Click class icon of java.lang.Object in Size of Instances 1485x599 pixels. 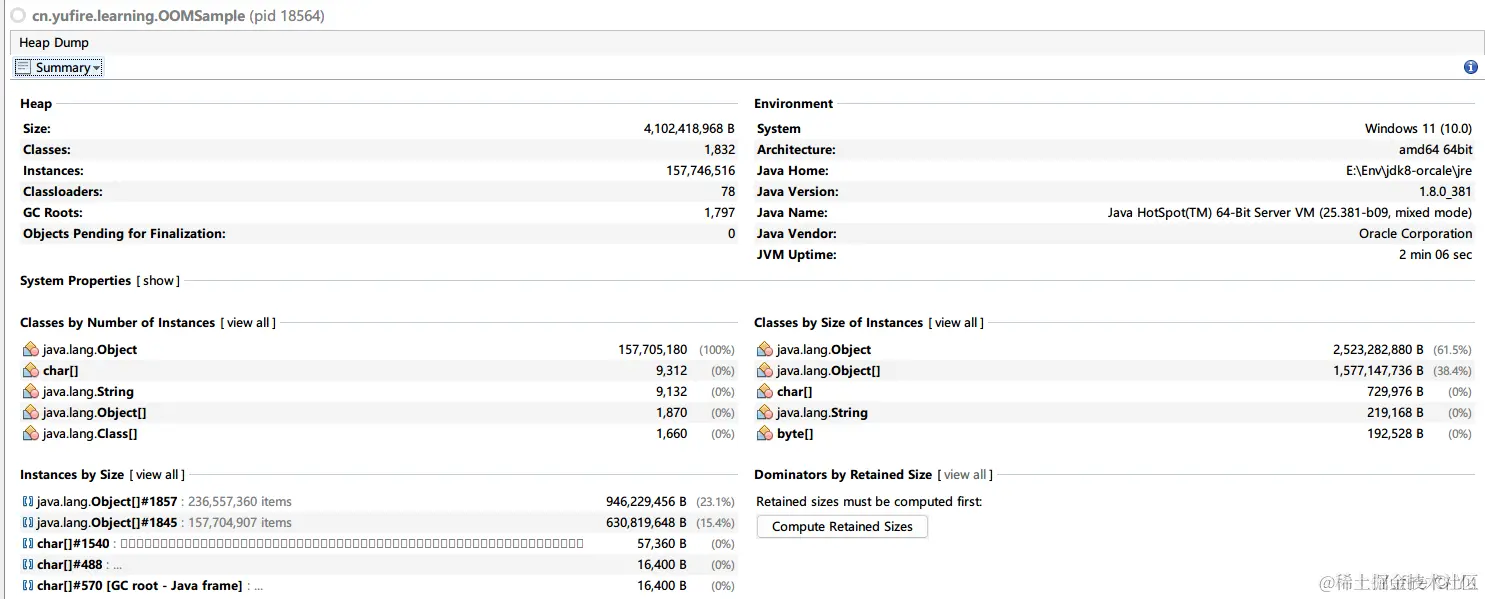coord(765,350)
